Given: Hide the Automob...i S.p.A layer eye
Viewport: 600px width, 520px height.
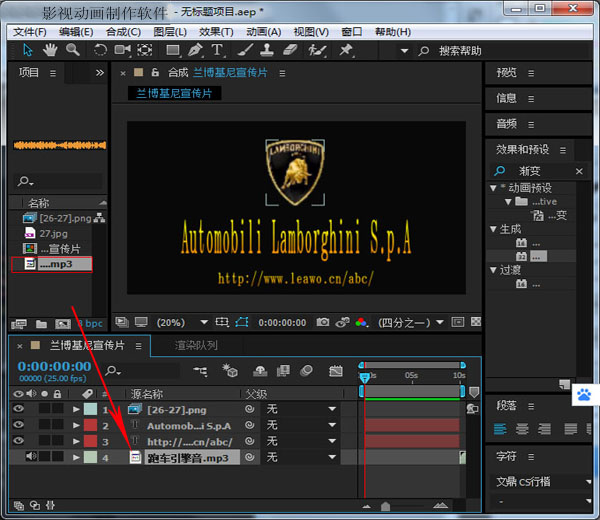Looking at the screenshot, I should pos(18,425).
